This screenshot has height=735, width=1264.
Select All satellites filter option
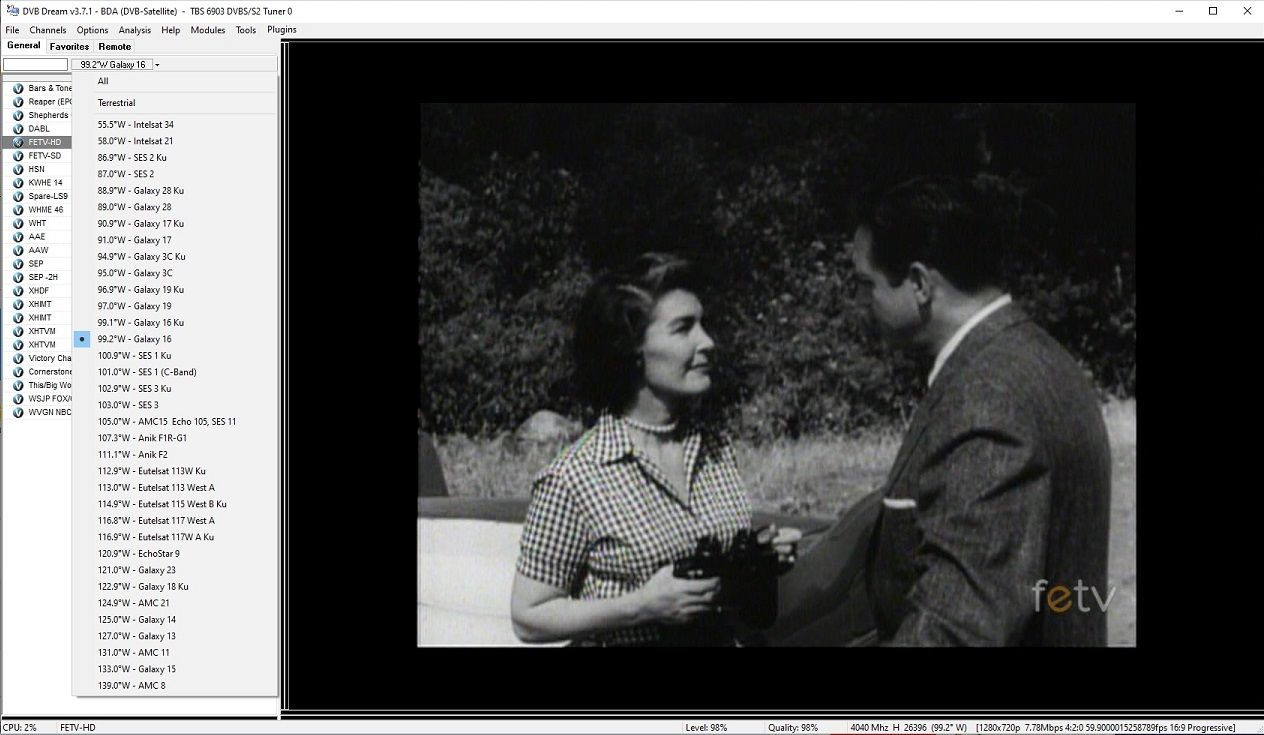[103, 81]
